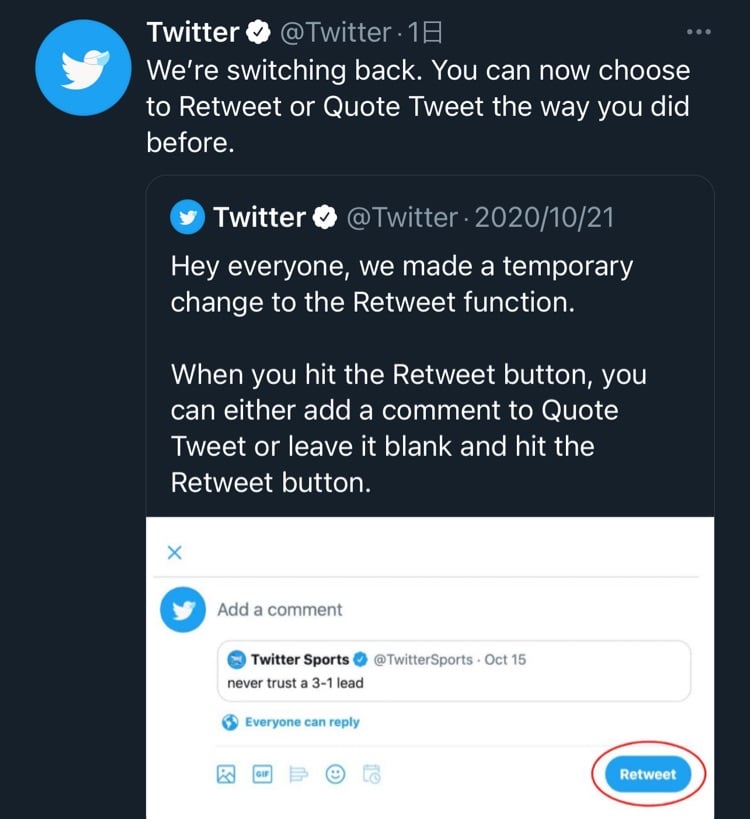Open the emoji picker icon

335,773
